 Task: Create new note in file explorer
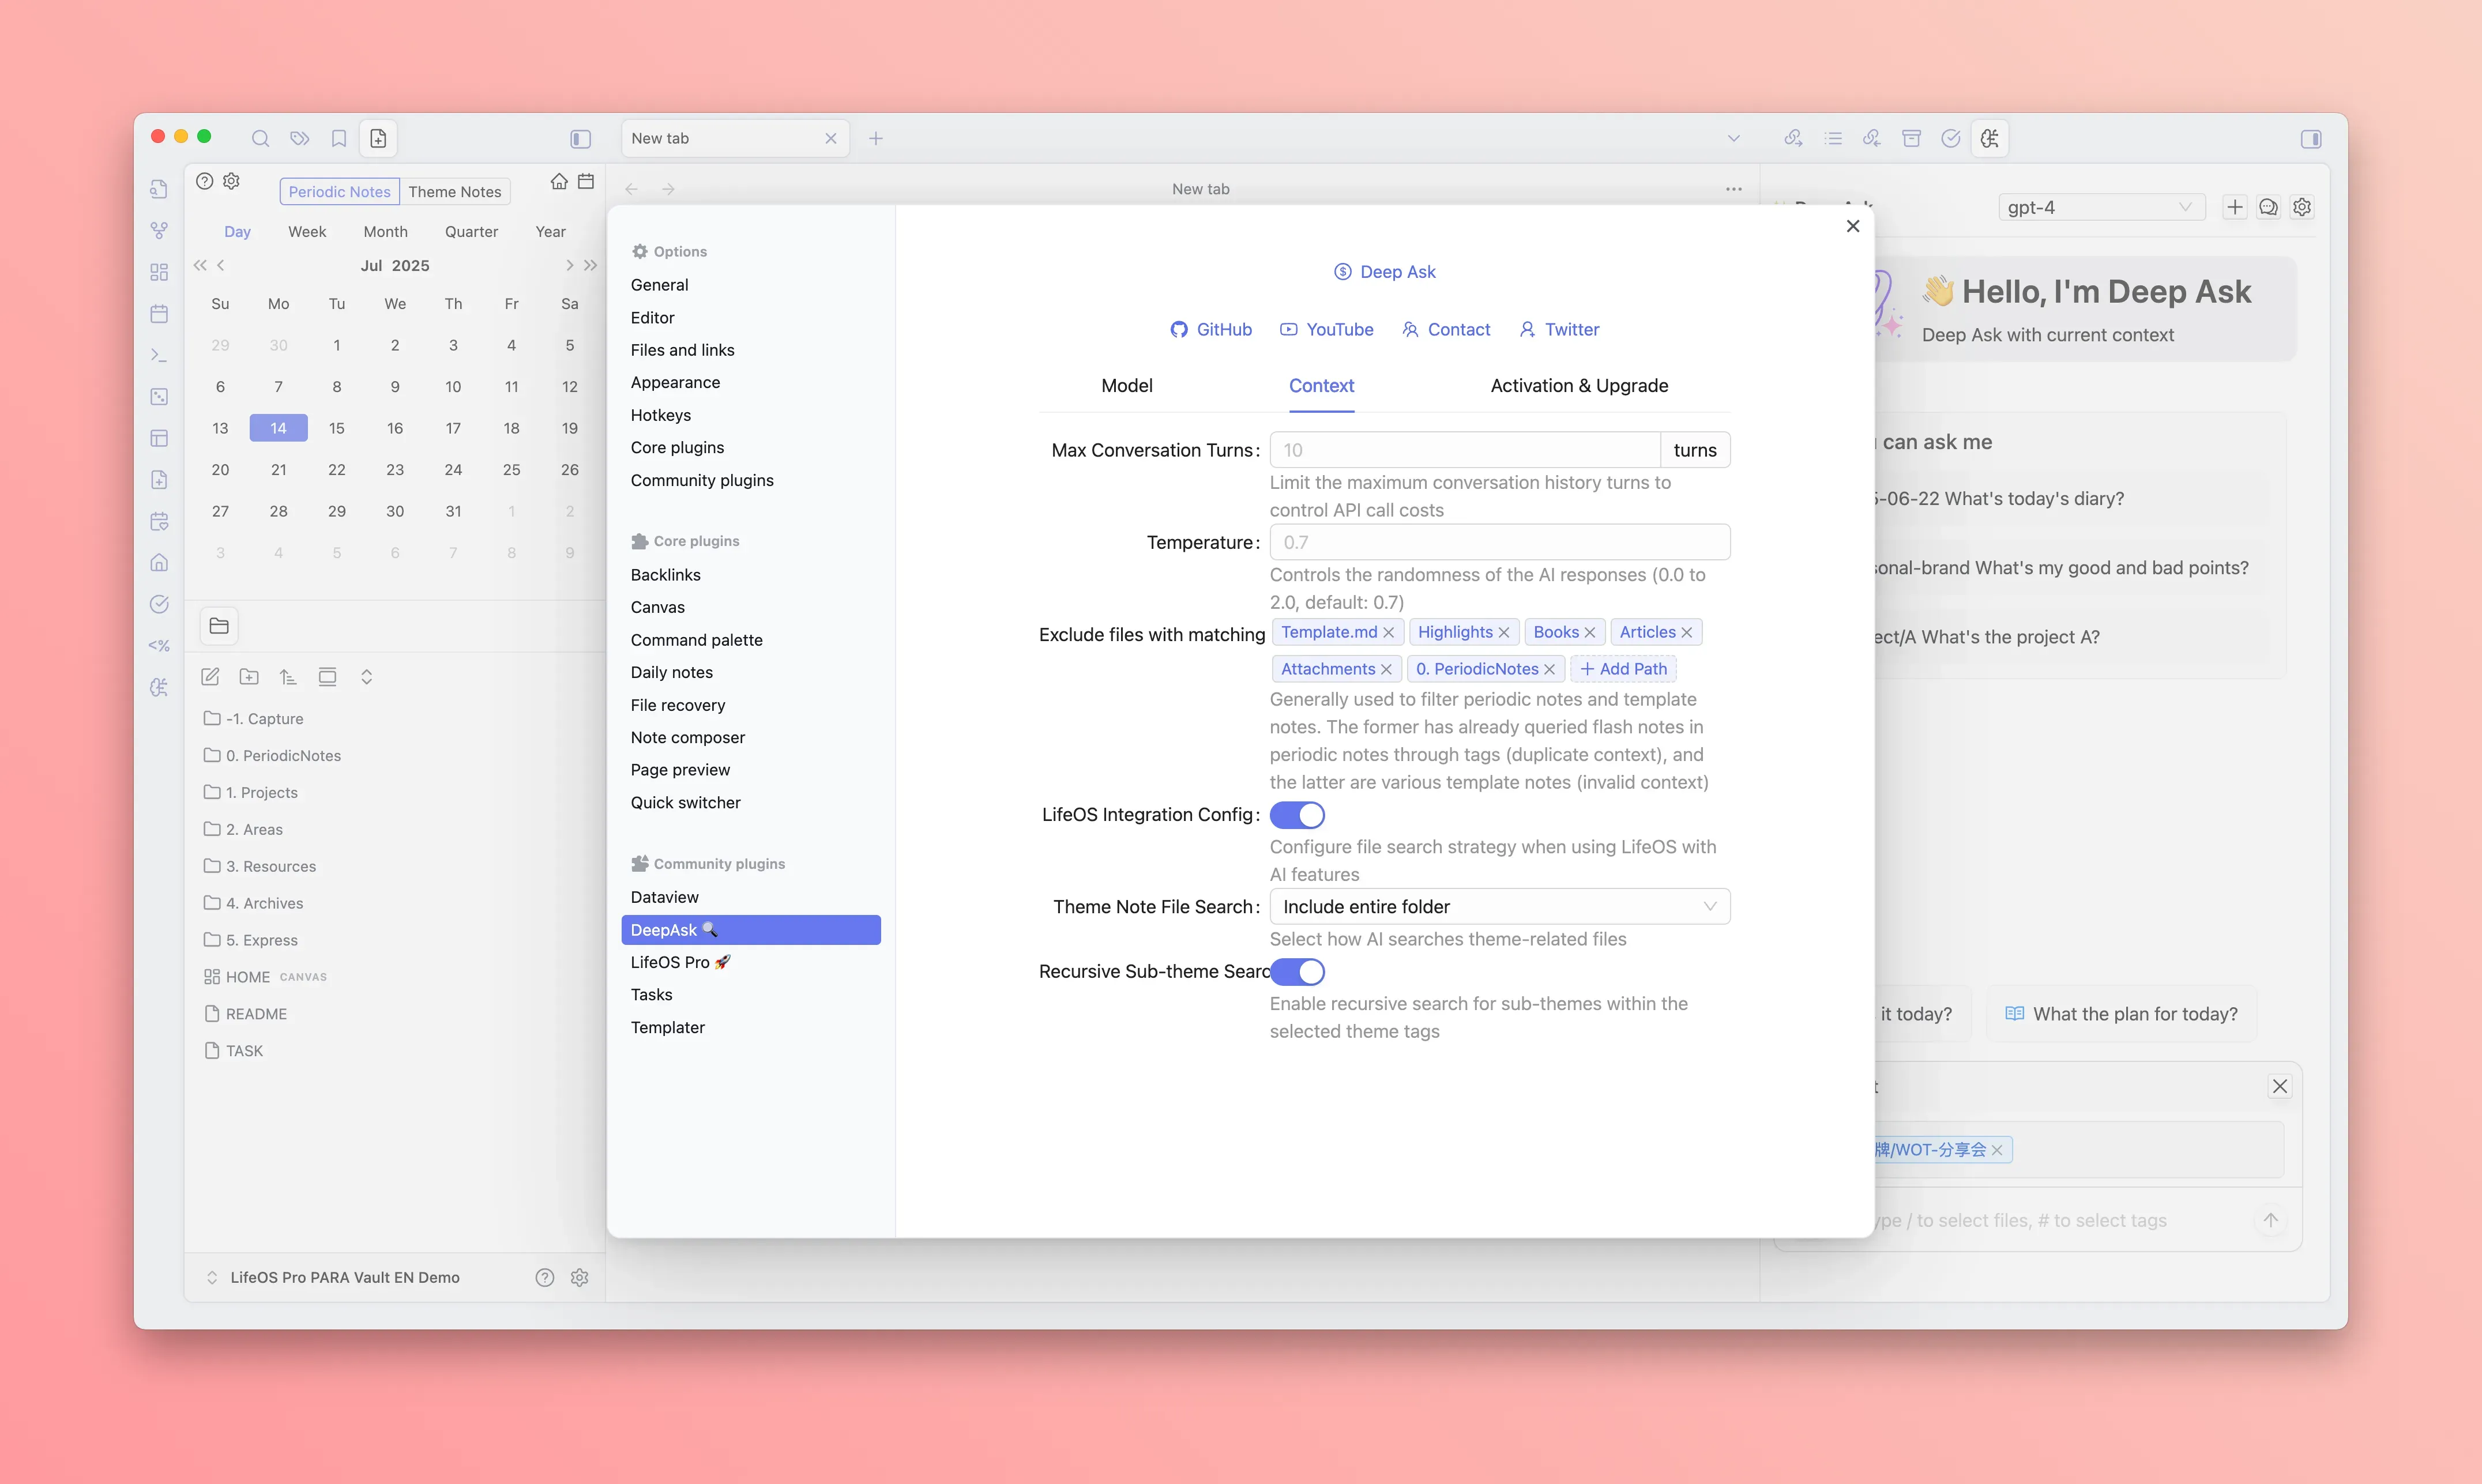point(210,677)
